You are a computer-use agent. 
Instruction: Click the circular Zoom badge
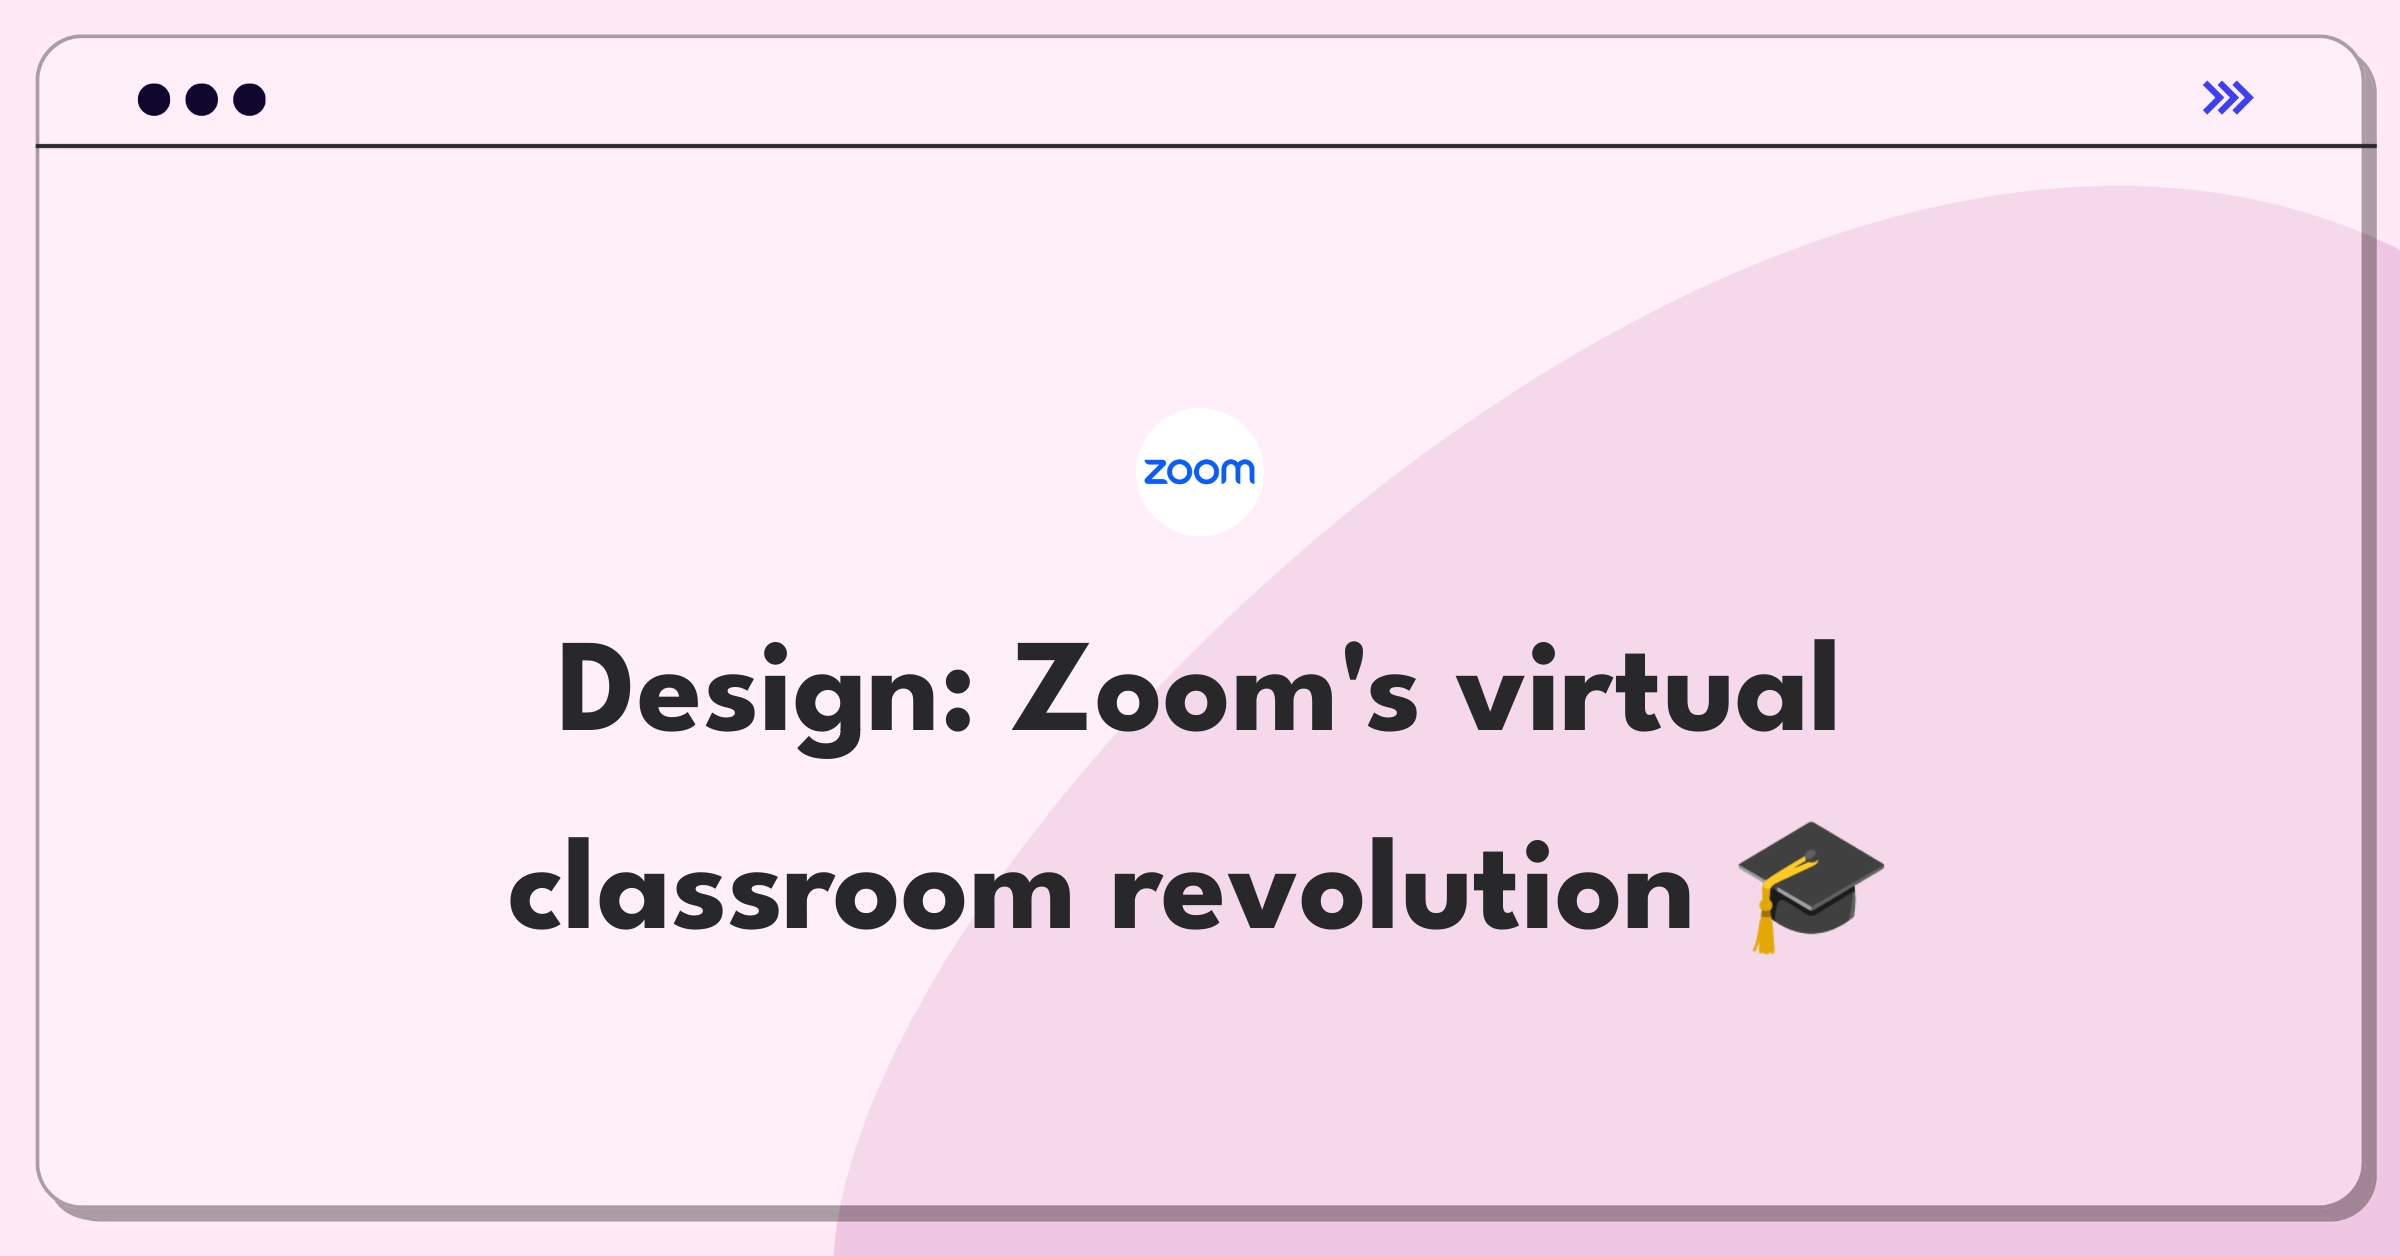point(1198,472)
